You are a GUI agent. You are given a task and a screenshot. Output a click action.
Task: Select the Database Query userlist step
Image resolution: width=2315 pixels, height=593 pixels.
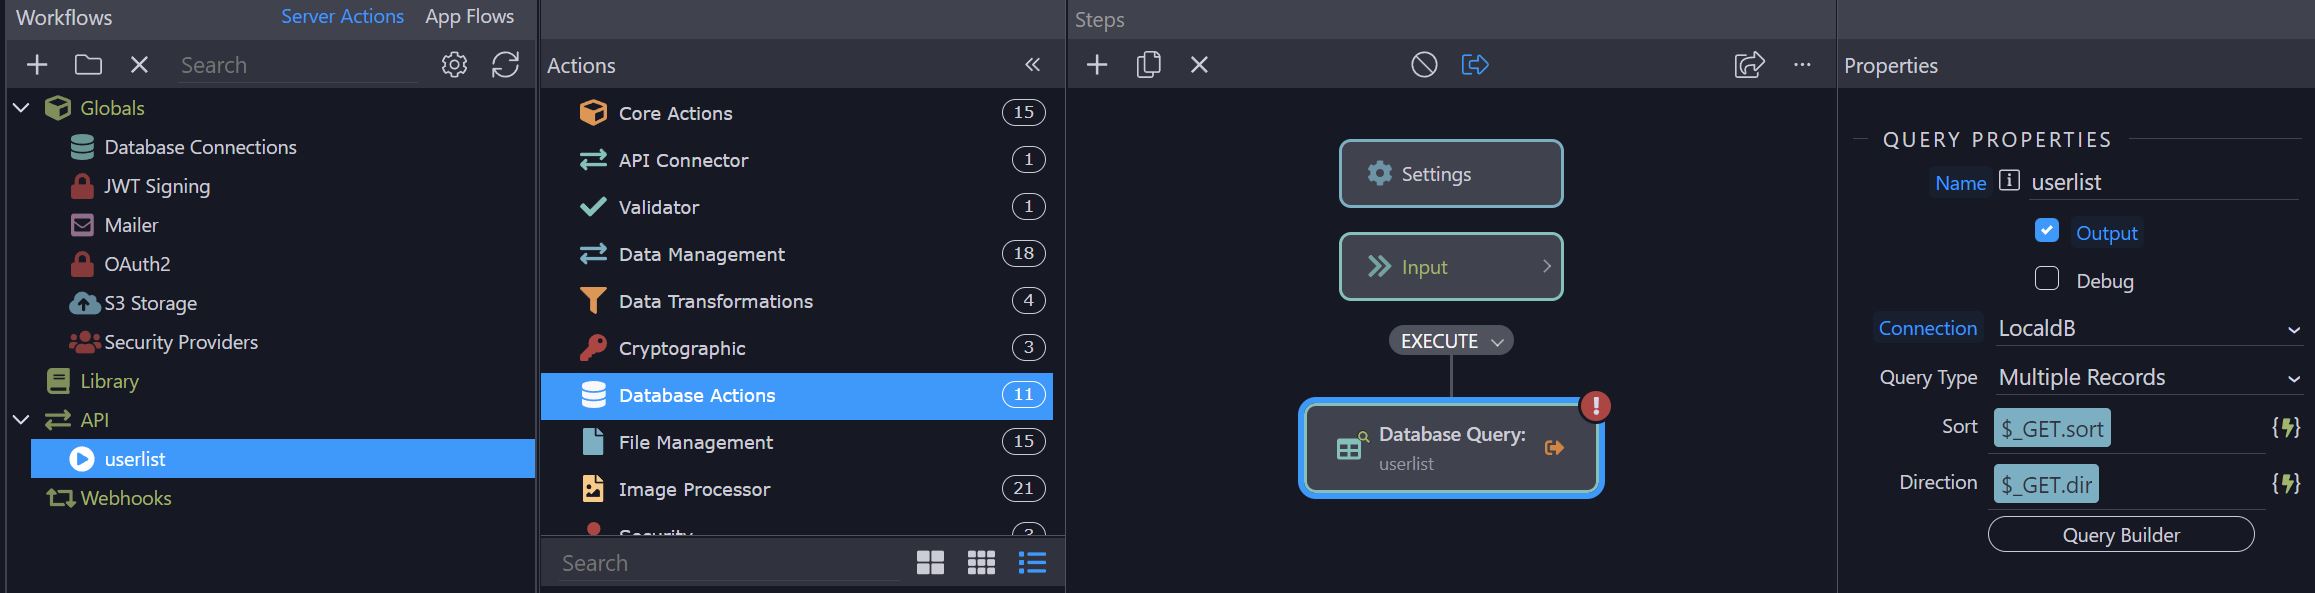1451,447
